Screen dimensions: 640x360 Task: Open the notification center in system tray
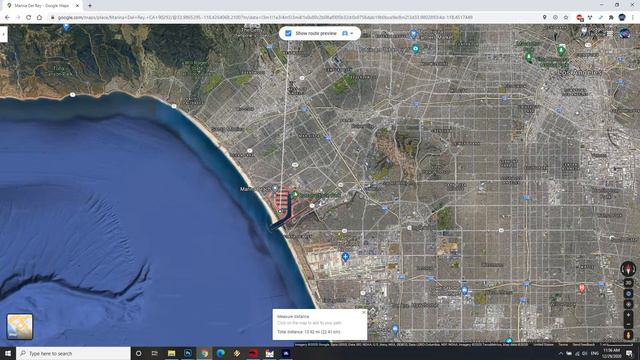(629, 353)
